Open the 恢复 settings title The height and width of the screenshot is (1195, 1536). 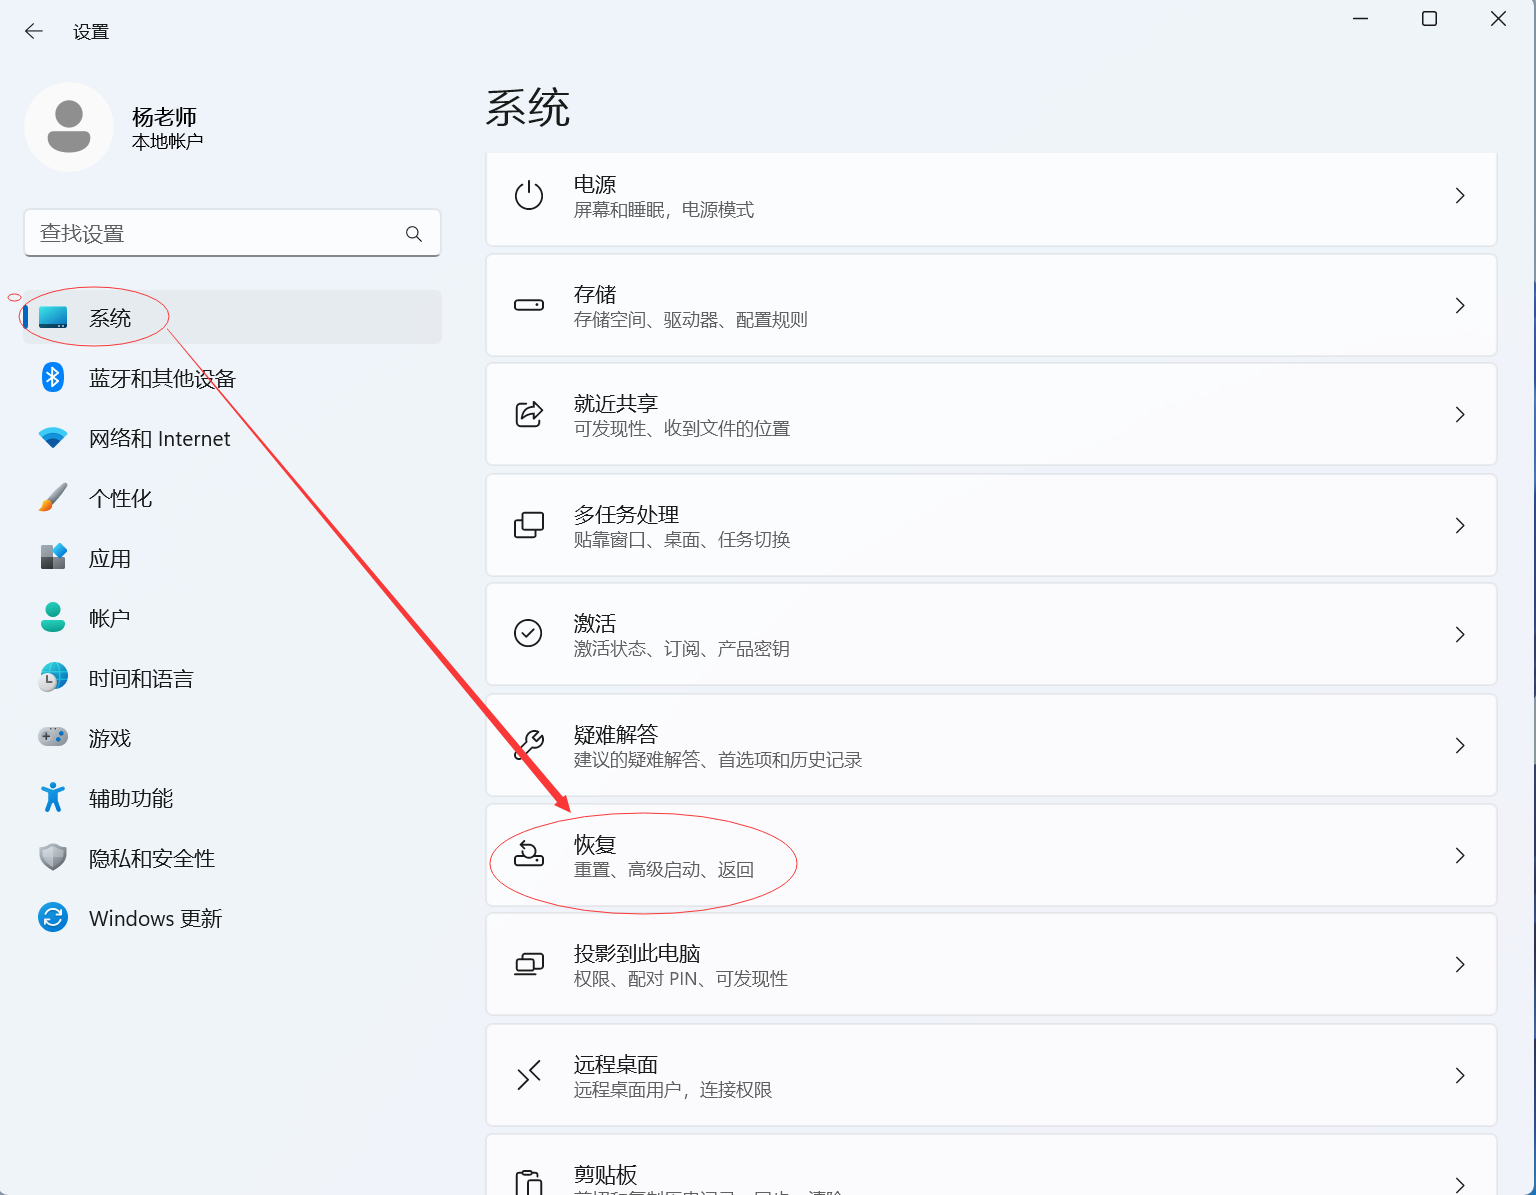[595, 844]
